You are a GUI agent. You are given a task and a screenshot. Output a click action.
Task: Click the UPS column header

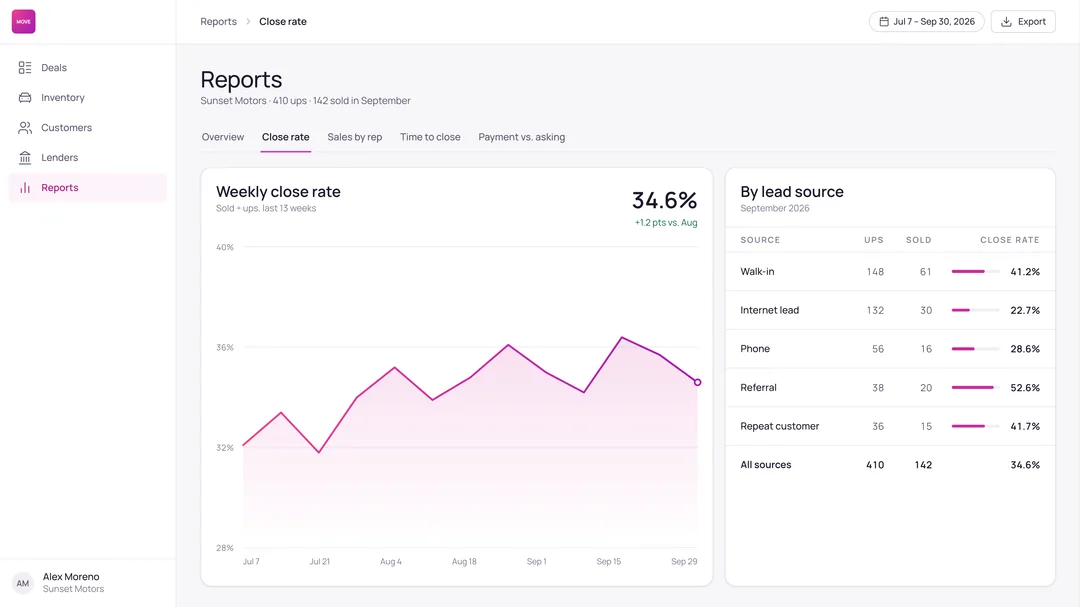pyautogui.click(x=874, y=240)
